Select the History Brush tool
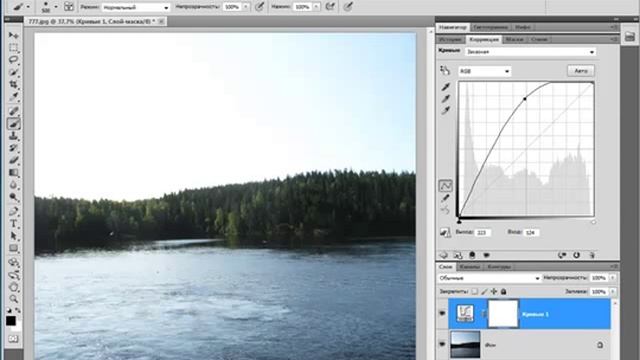 point(13,148)
